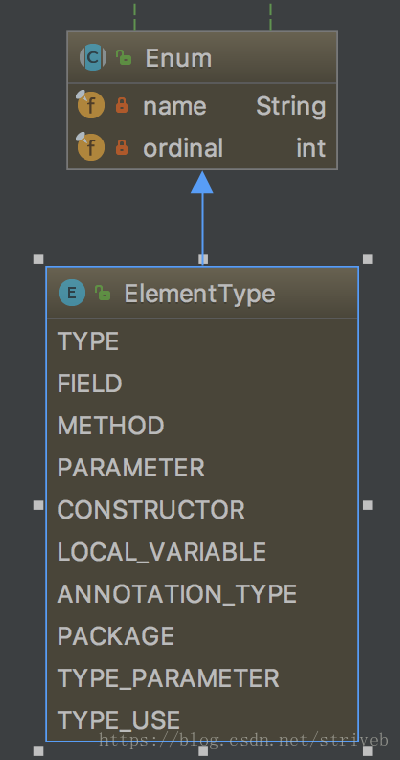Select the ANNOTATION_TYPE enum constant
The height and width of the screenshot is (760, 400).
(177, 594)
